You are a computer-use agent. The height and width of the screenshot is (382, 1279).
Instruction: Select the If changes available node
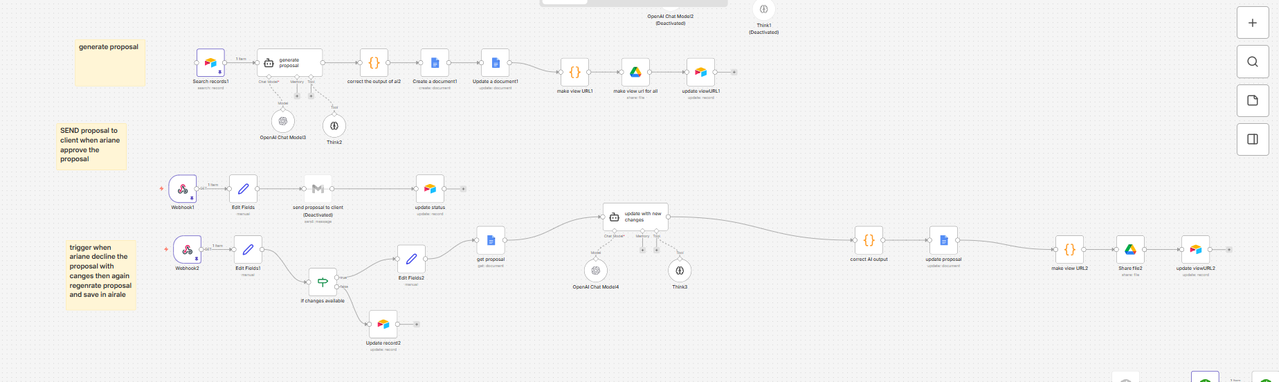click(323, 282)
